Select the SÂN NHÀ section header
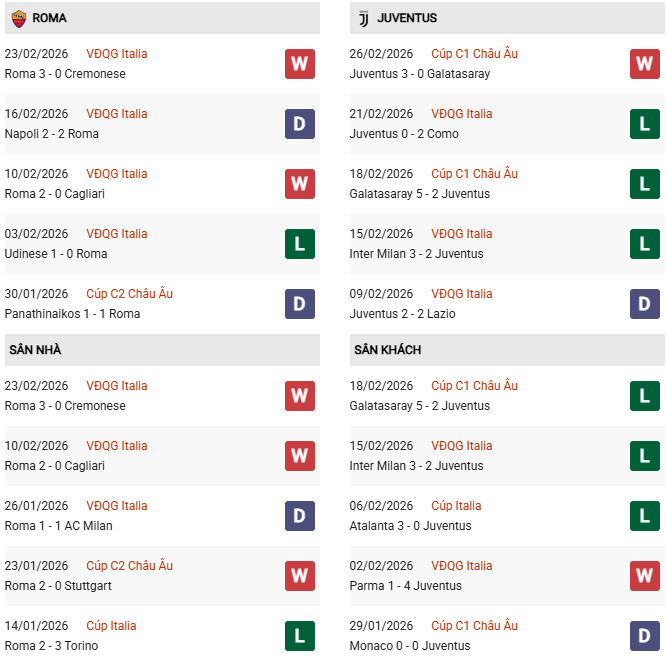Image resolution: width=666 pixels, height=658 pixels. coord(35,350)
